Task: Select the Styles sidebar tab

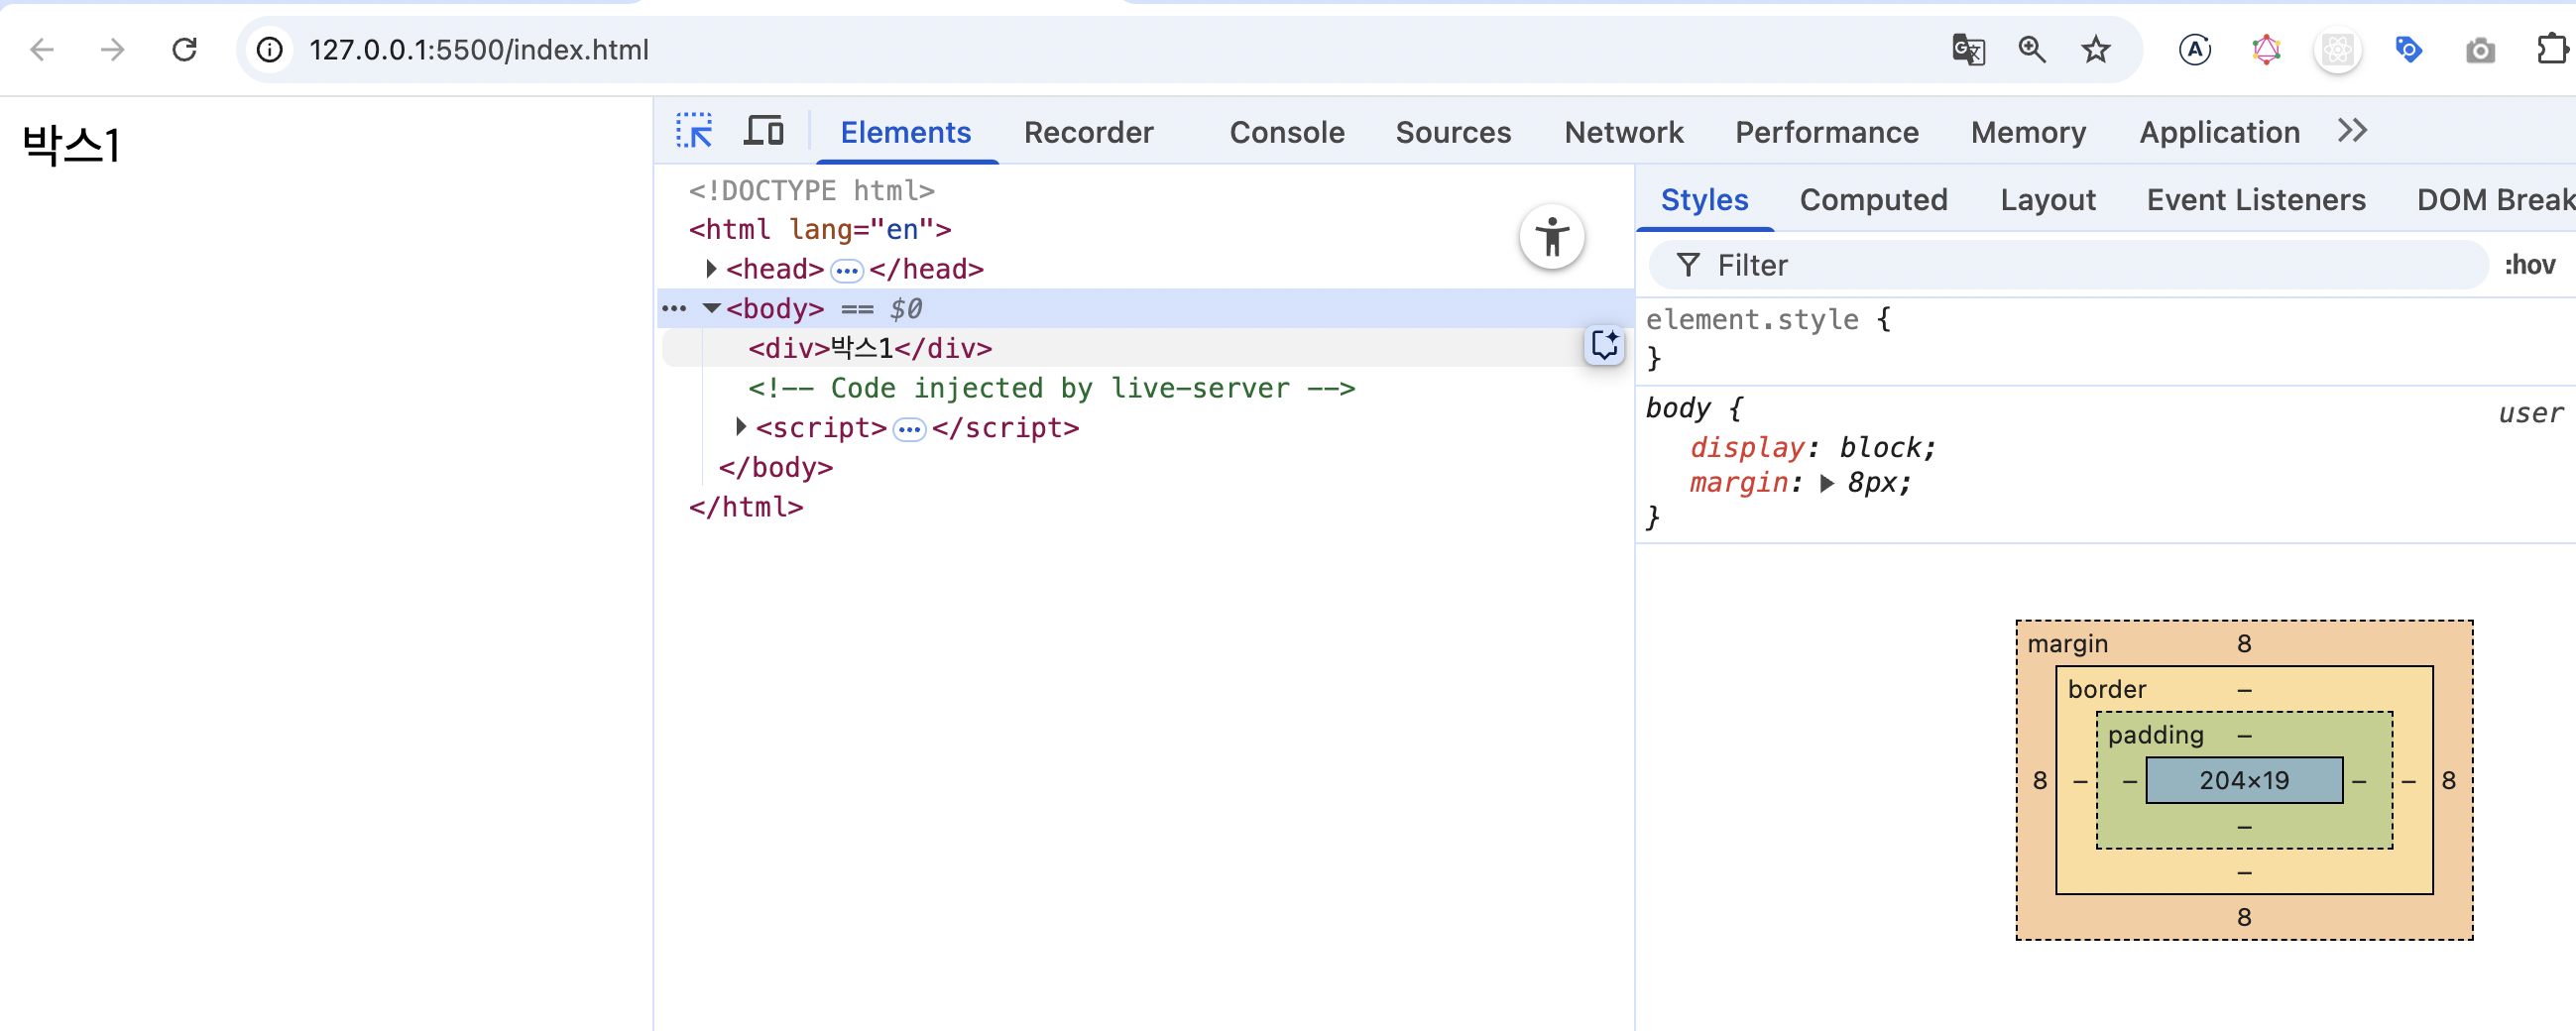Action: pyautogui.click(x=1704, y=200)
